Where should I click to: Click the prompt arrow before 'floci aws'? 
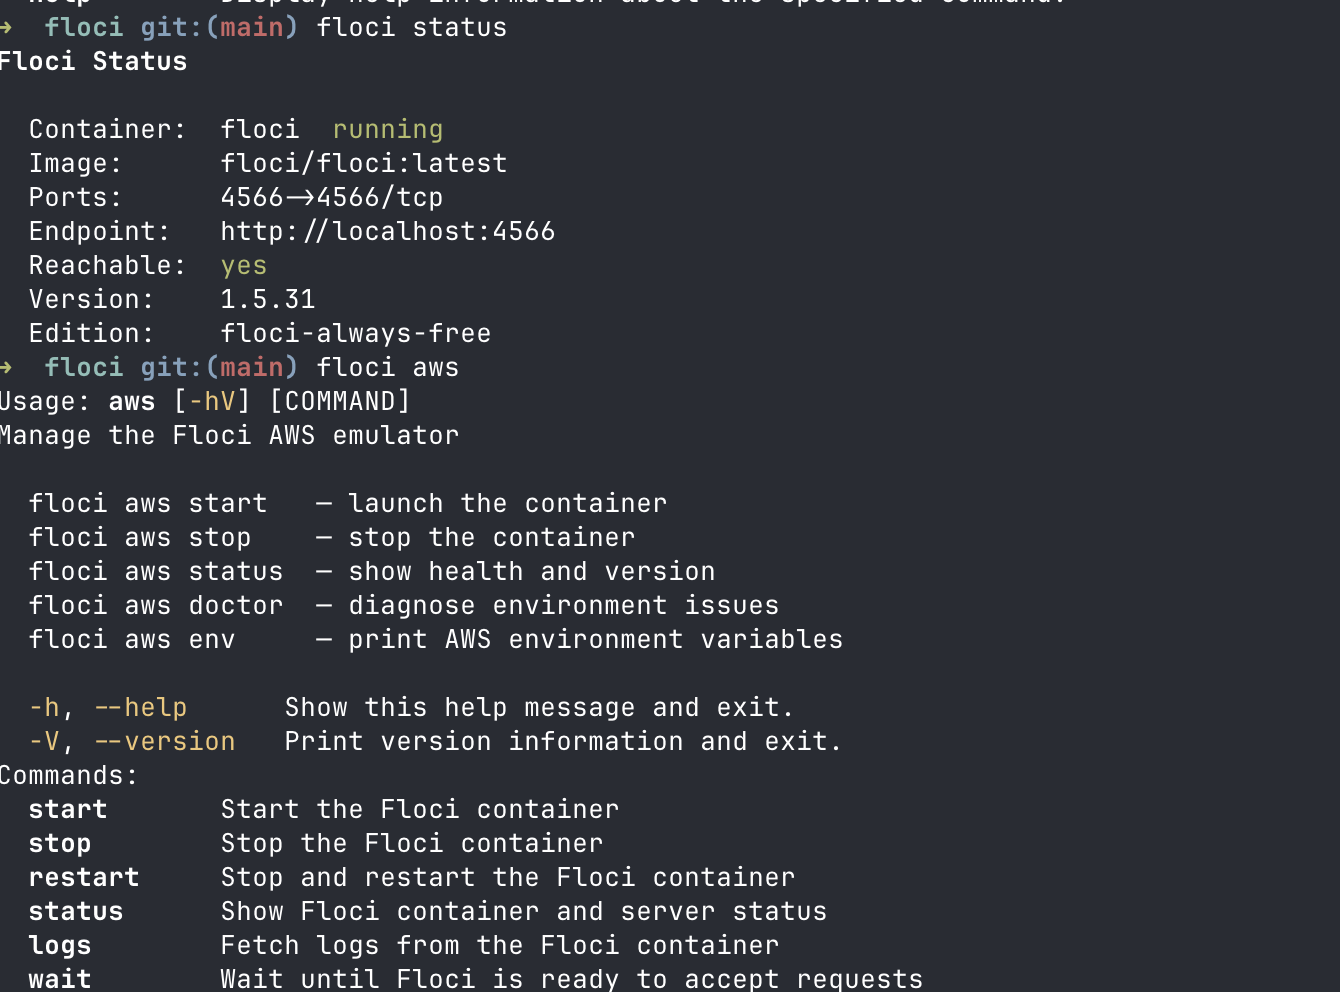[x=6, y=367]
